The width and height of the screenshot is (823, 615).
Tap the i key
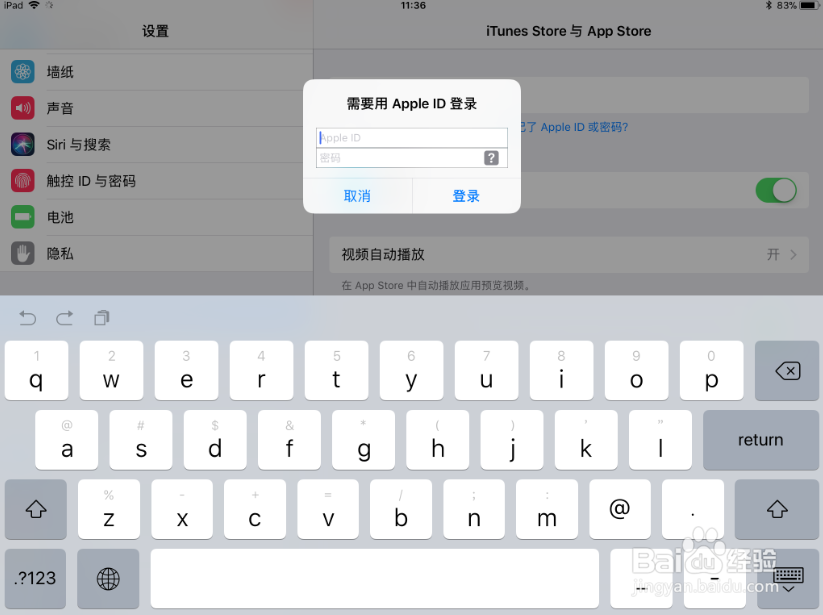pyautogui.click(x=562, y=371)
